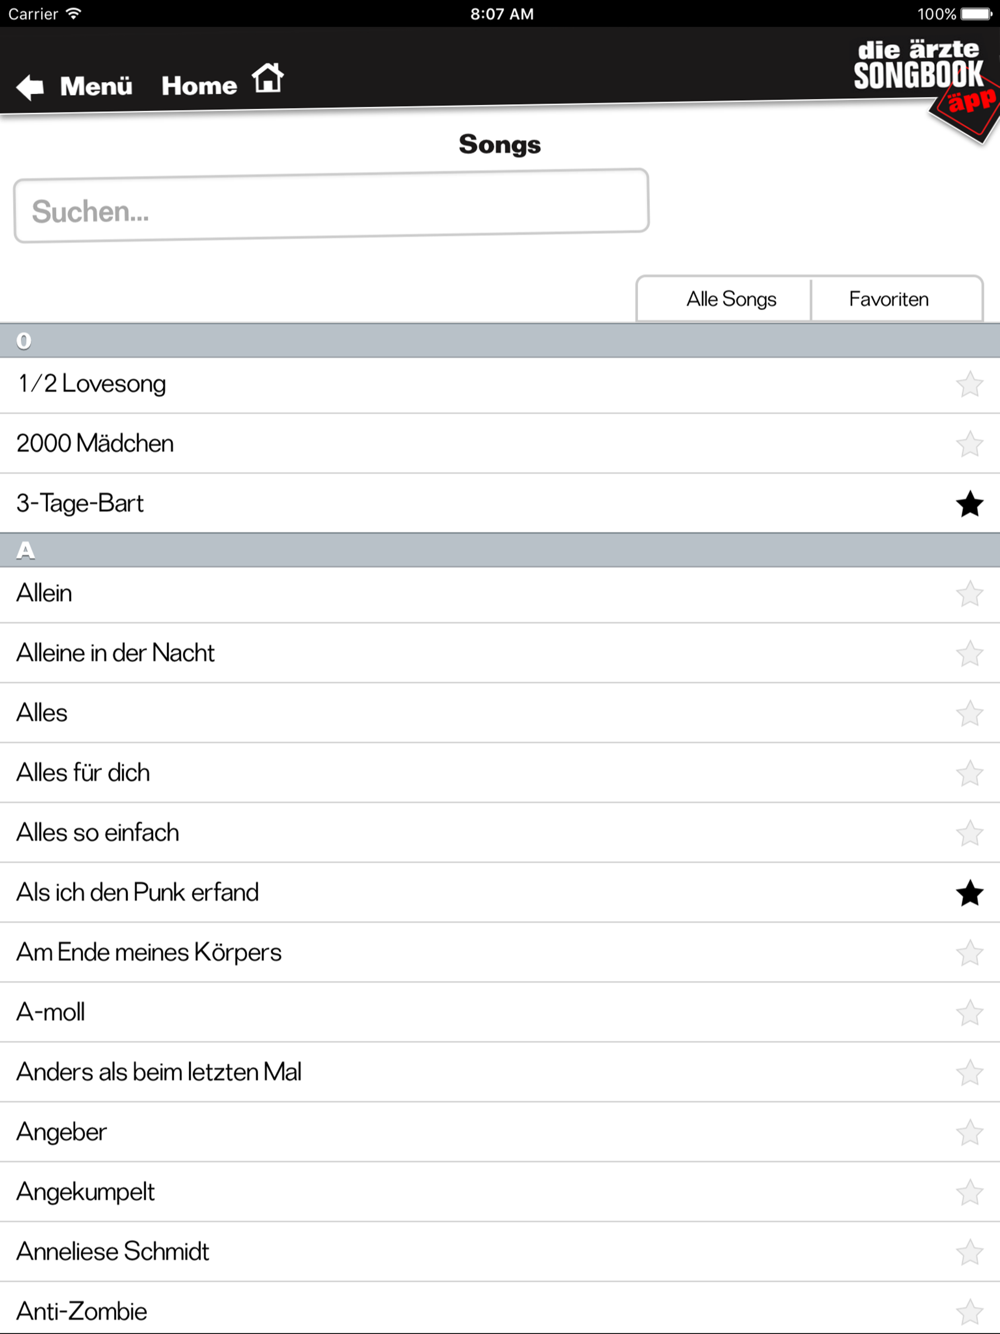Tap the die ärzte Songbook app logo
This screenshot has width=1000, height=1334.
coord(923,81)
